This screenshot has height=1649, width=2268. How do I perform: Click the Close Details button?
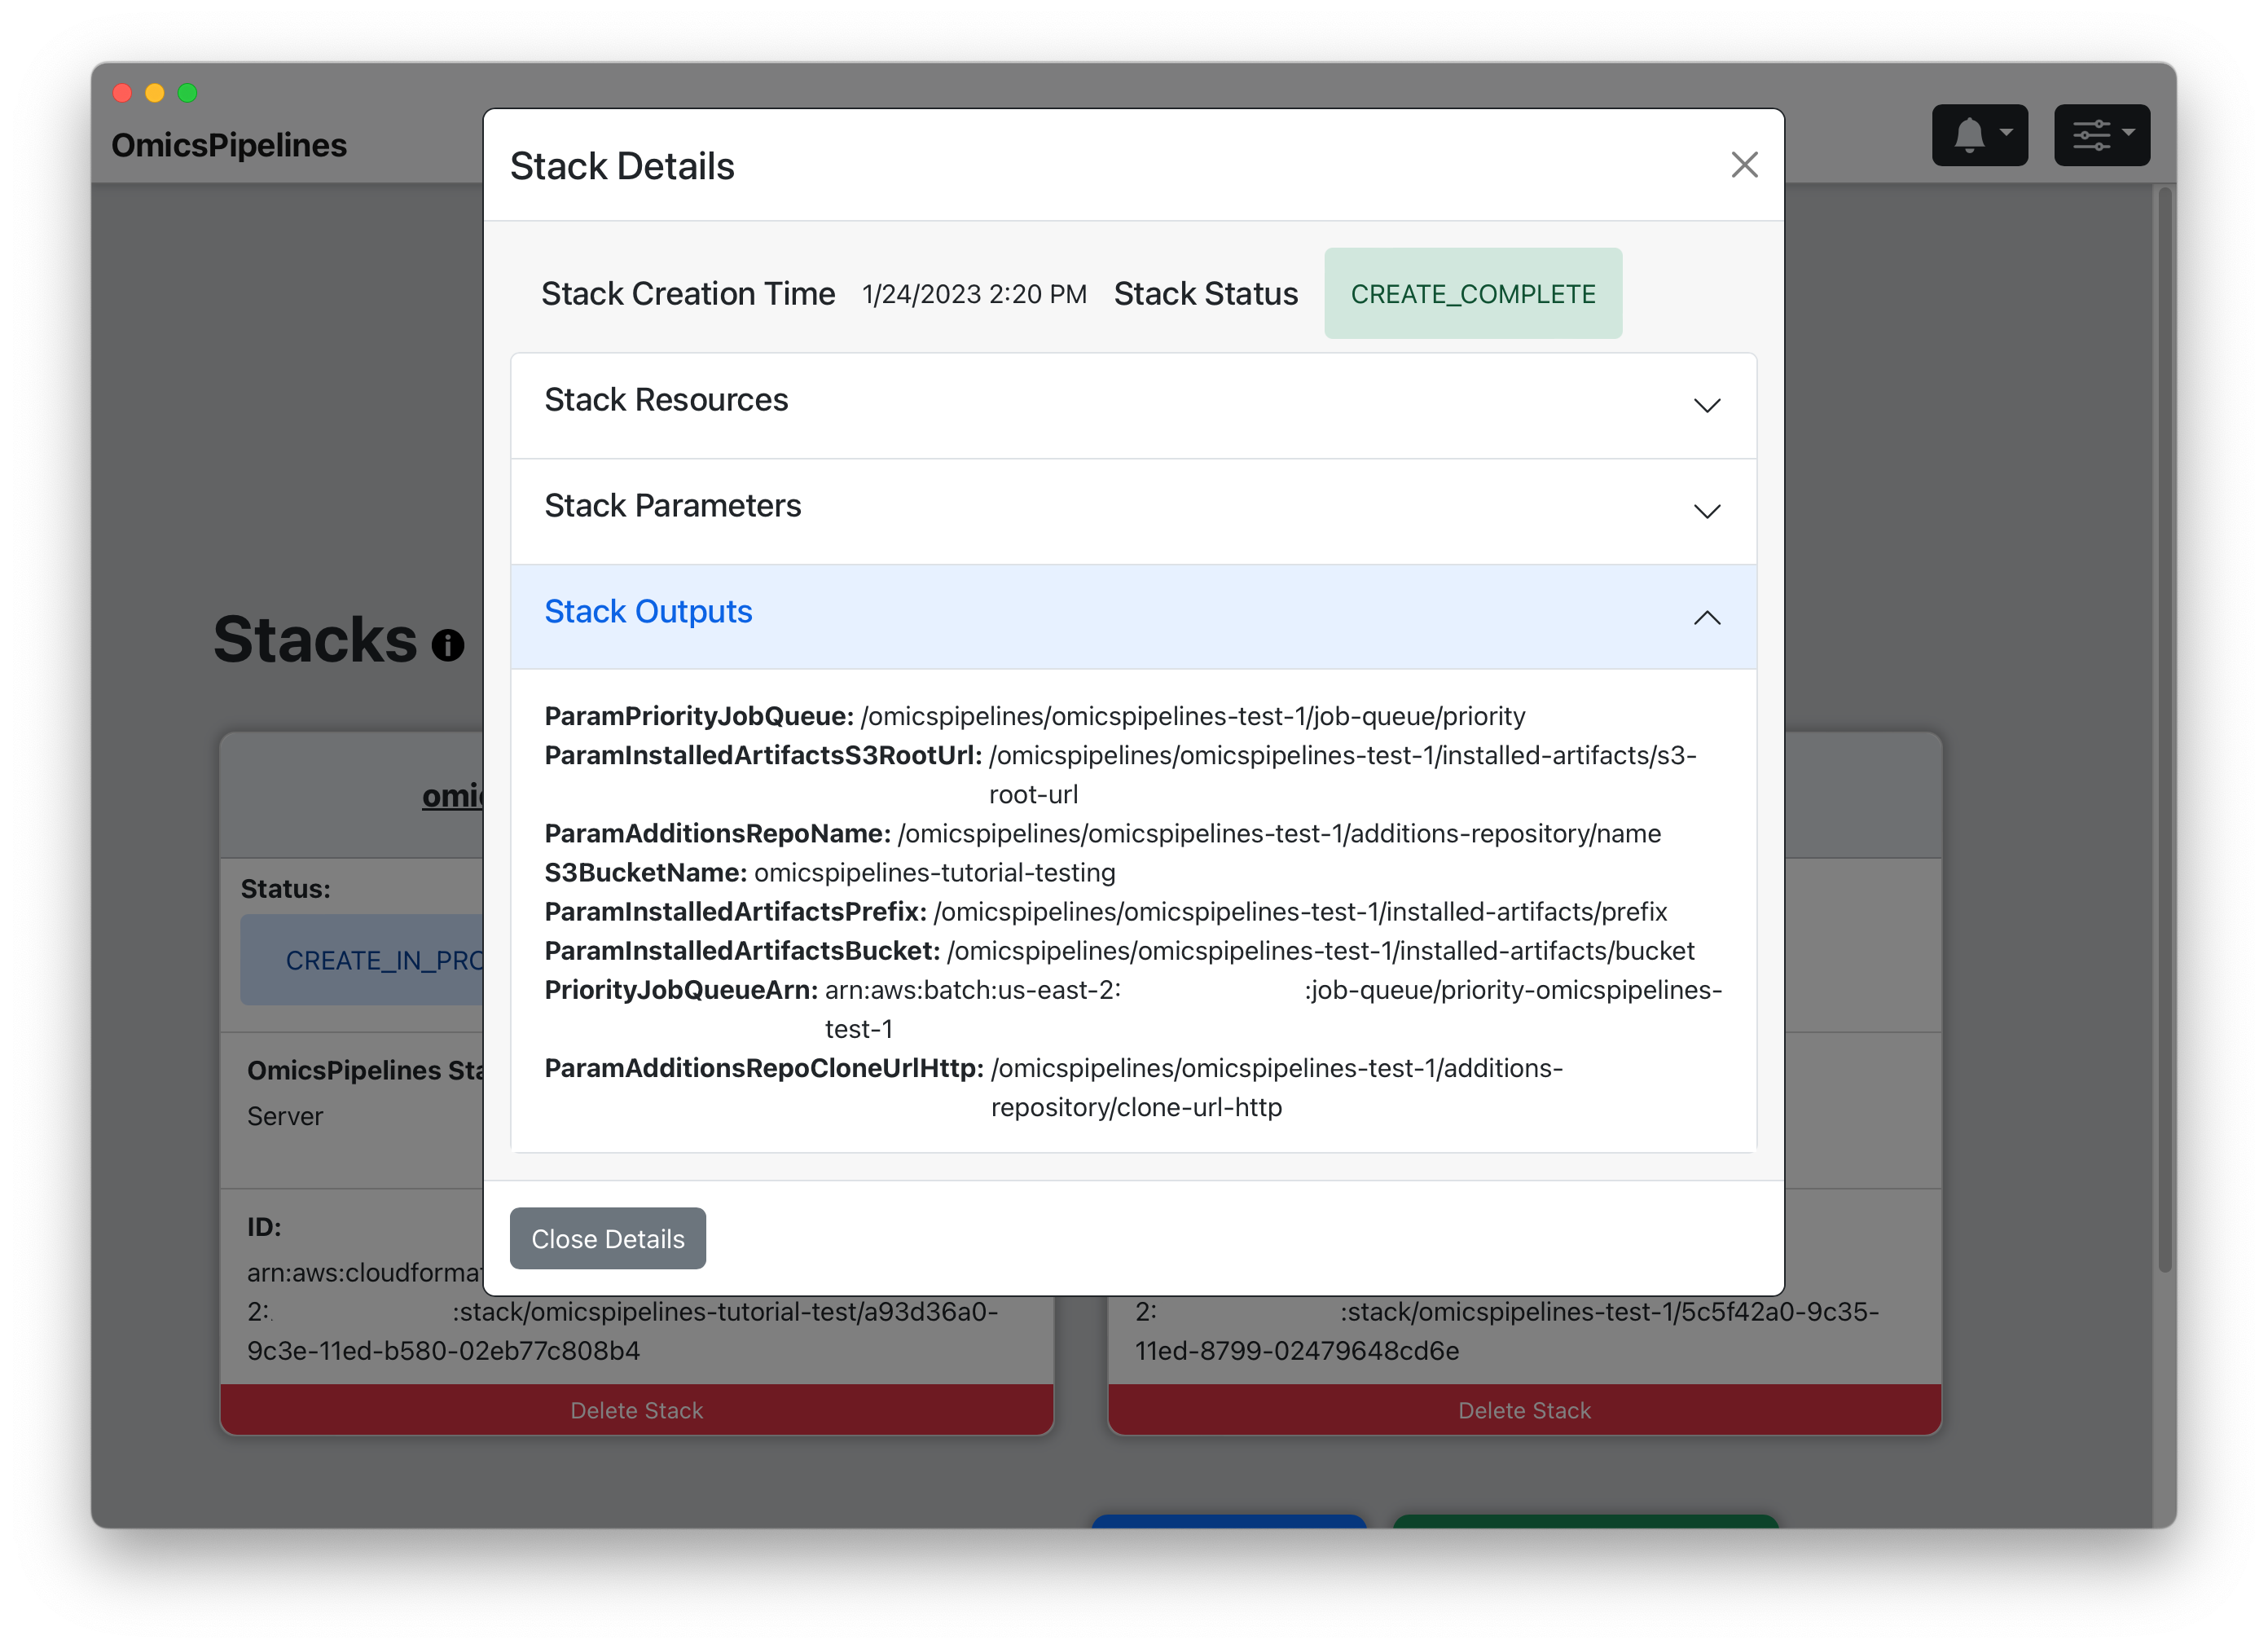coord(607,1238)
